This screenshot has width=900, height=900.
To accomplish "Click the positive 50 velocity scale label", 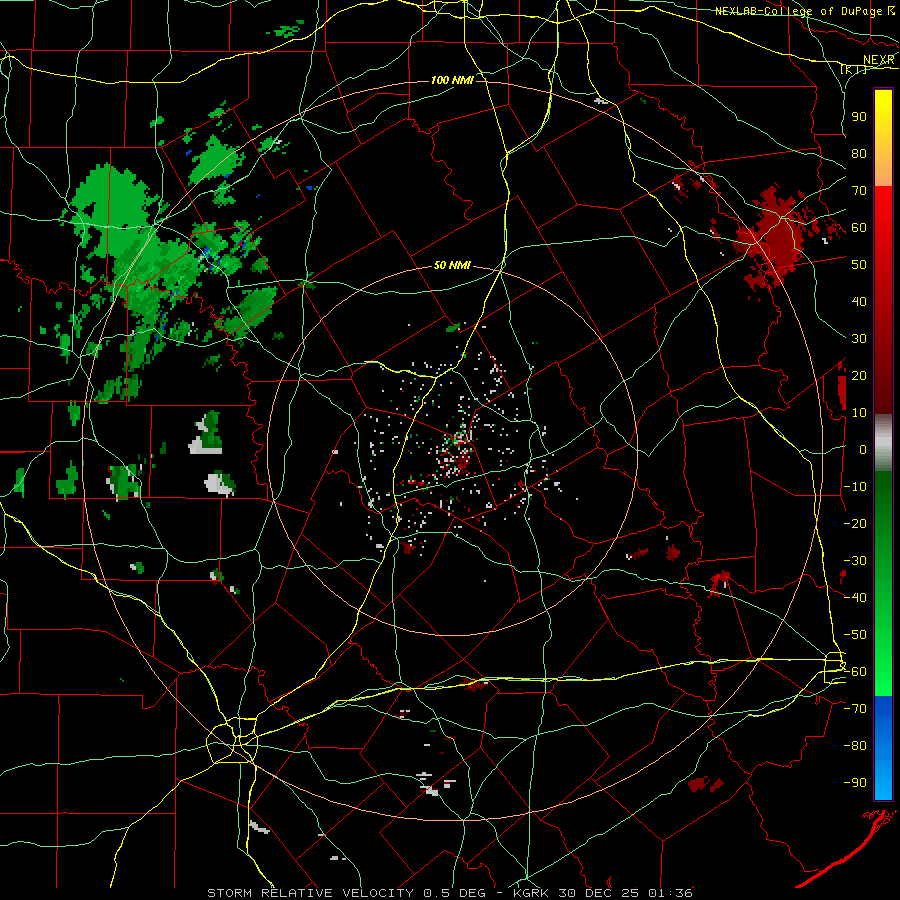I will point(859,265).
